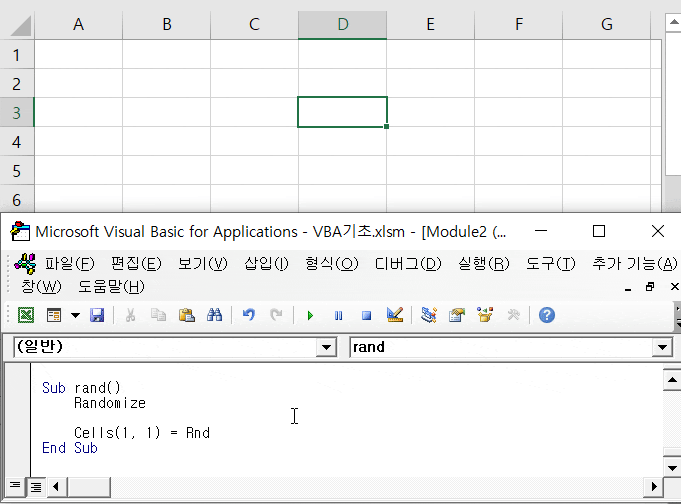Close the Module2 code window
681x504 pixels.
click(x=674, y=287)
